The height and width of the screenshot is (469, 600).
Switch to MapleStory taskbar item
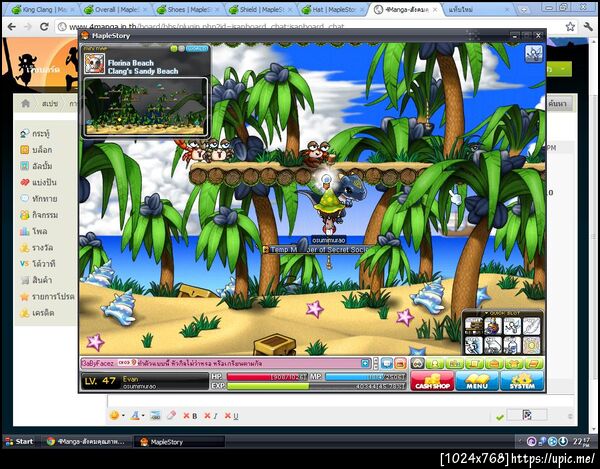180,441
